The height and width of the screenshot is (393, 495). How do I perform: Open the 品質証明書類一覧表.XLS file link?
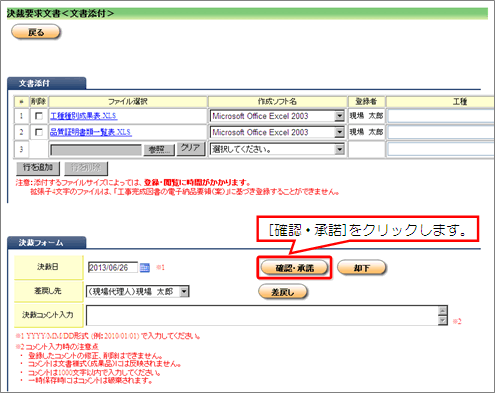pos(91,132)
